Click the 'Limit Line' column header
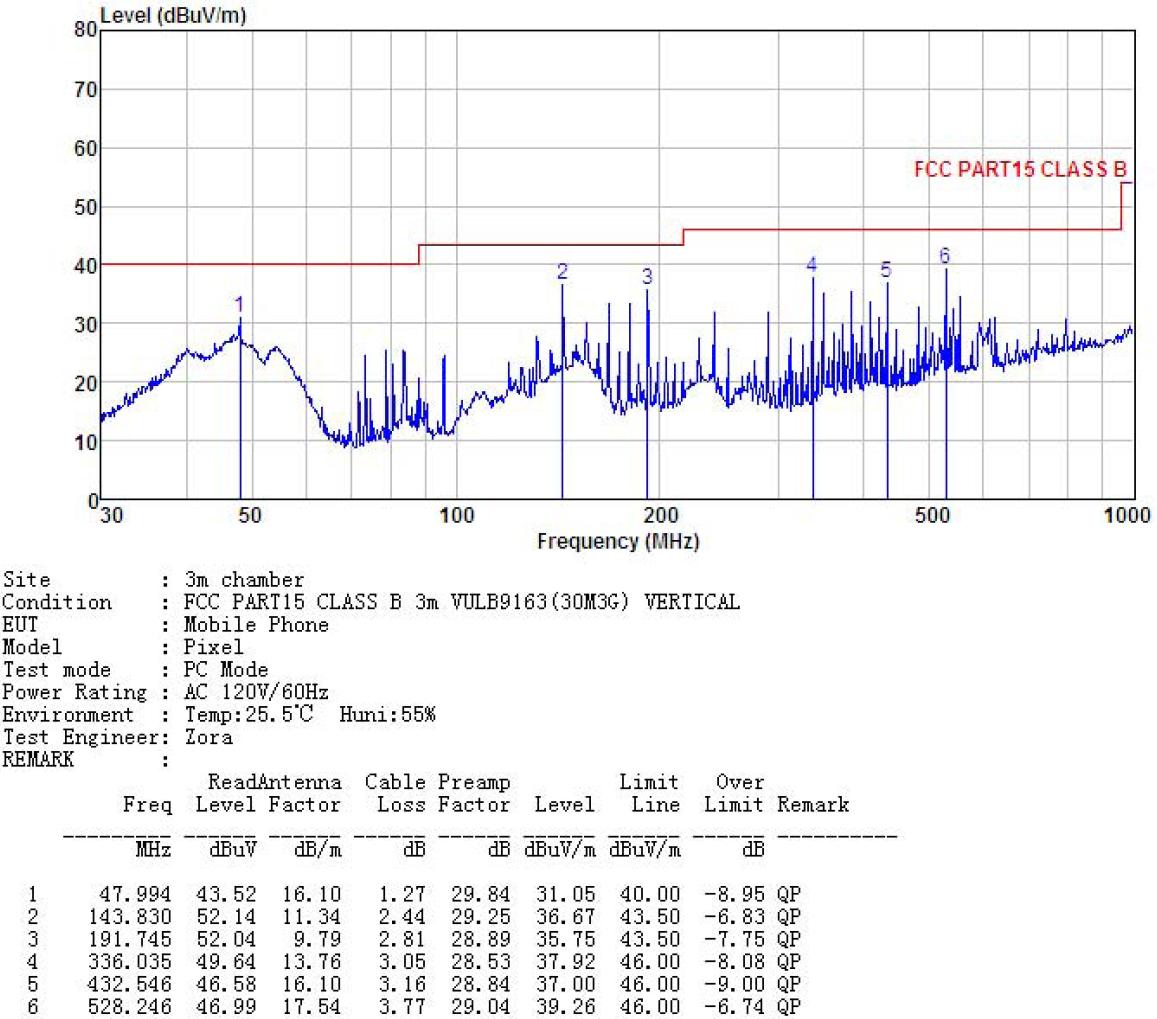The height and width of the screenshot is (1019, 1157). [649, 793]
